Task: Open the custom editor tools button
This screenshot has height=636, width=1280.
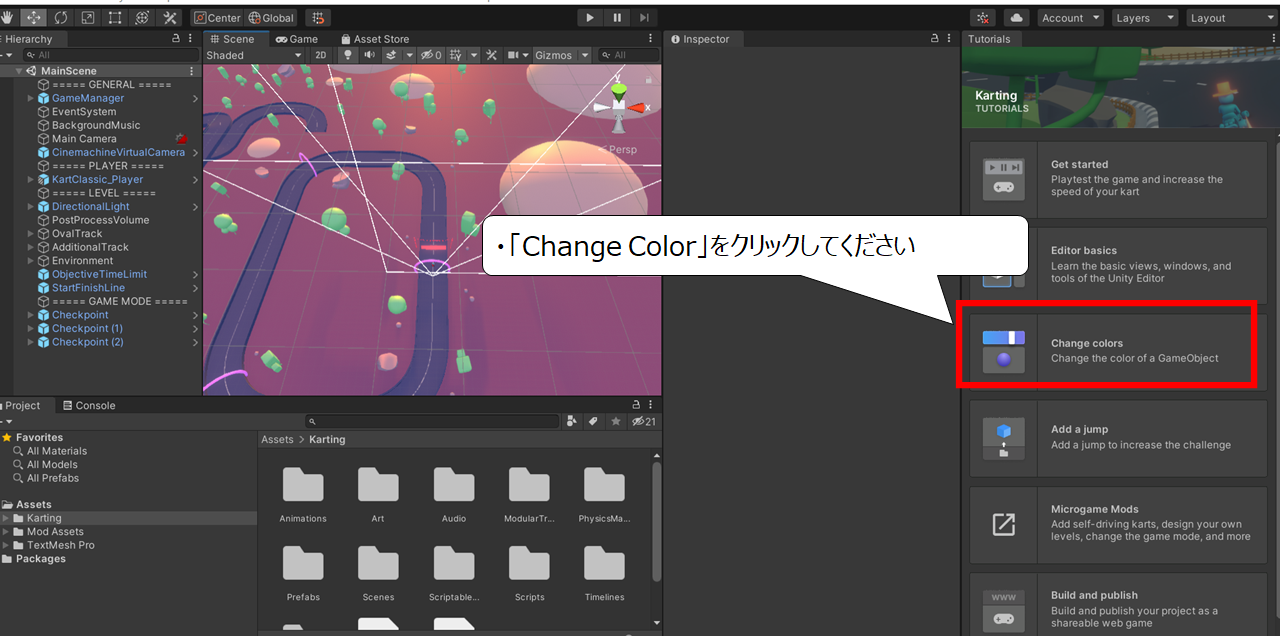Action: [169, 18]
